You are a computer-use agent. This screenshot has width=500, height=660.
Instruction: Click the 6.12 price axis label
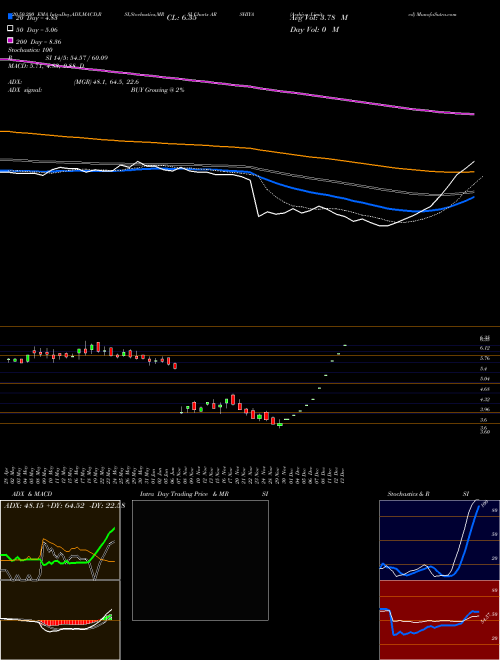click(485, 348)
